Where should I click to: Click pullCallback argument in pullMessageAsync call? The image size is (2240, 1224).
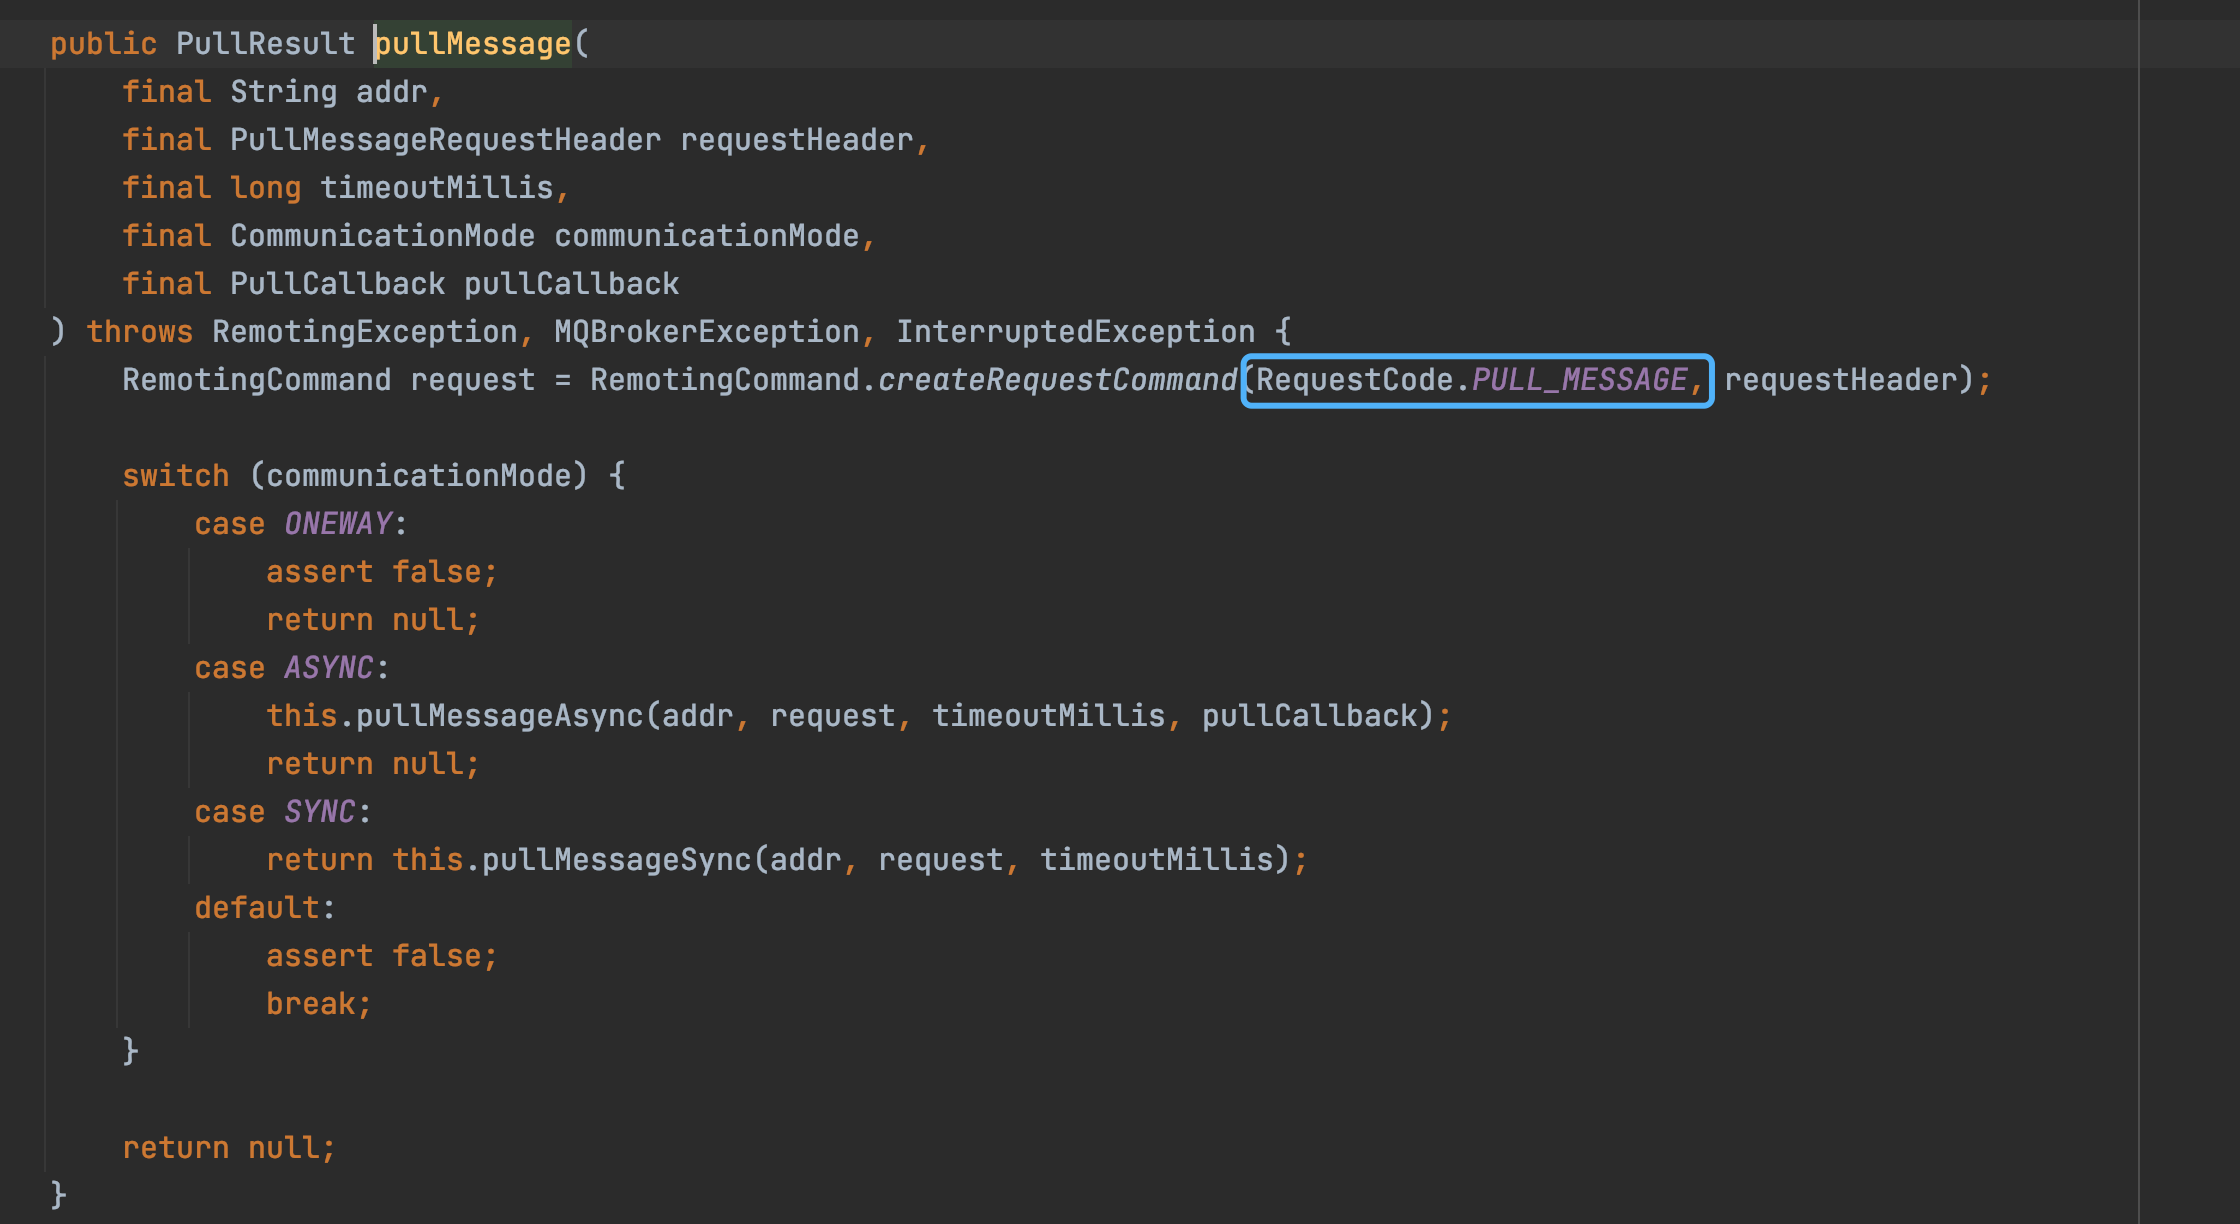tap(1310, 716)
